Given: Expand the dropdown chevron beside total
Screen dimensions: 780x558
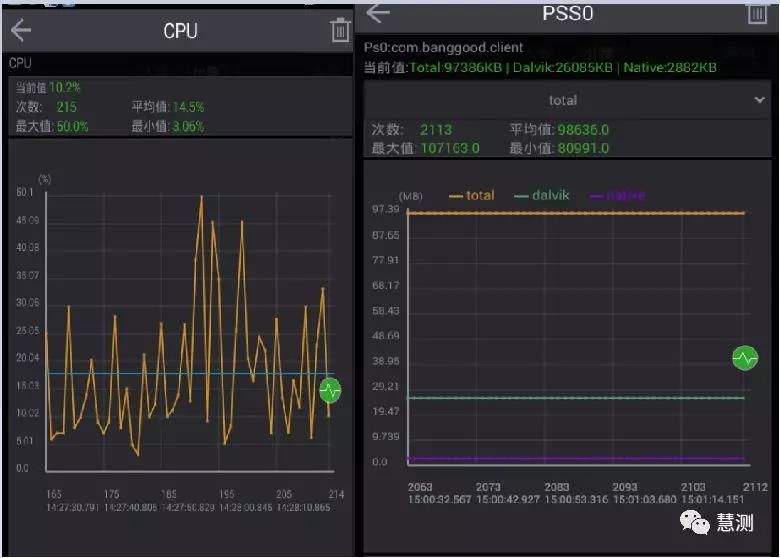Looking at the screenshot, I should point(759,100).
